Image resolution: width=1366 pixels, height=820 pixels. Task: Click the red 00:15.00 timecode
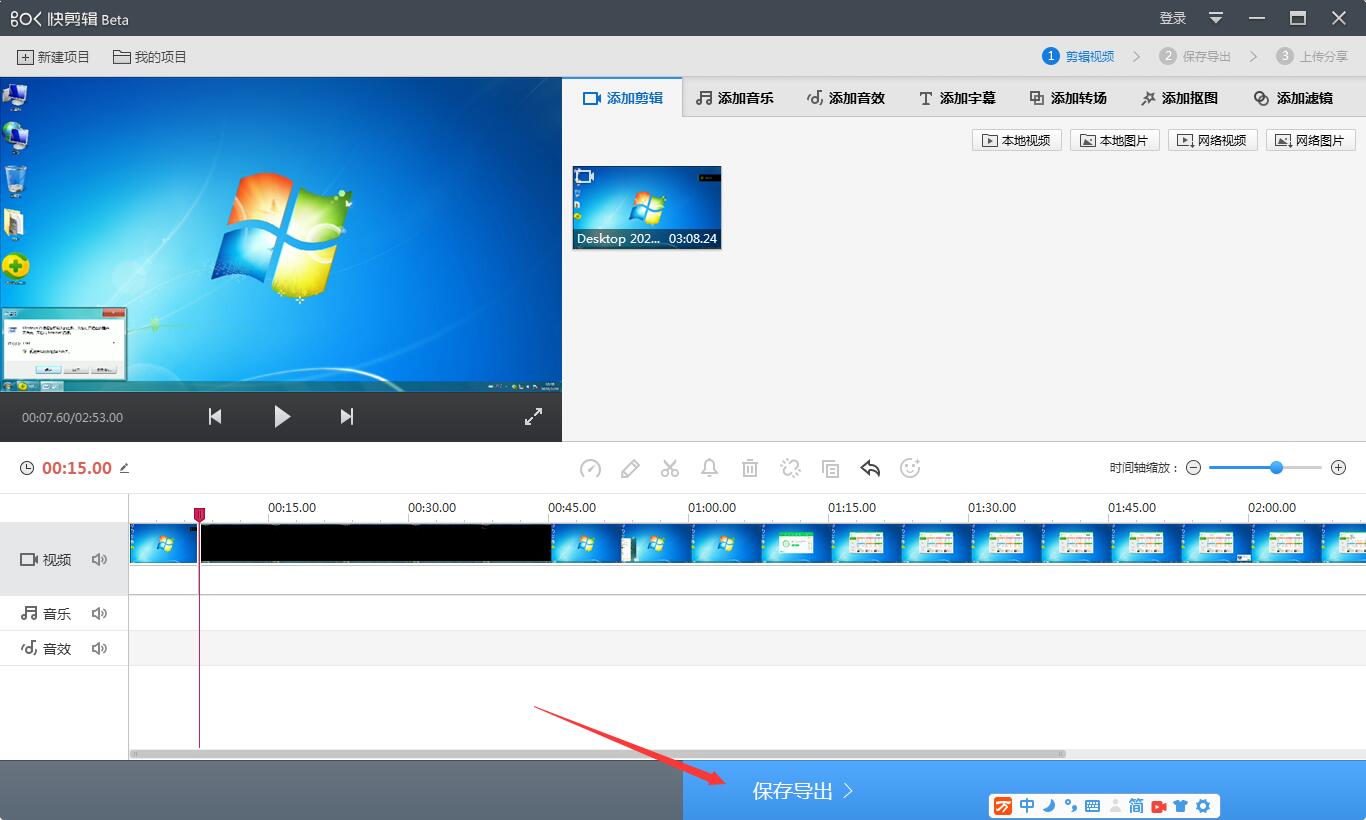tap(77, 468)
